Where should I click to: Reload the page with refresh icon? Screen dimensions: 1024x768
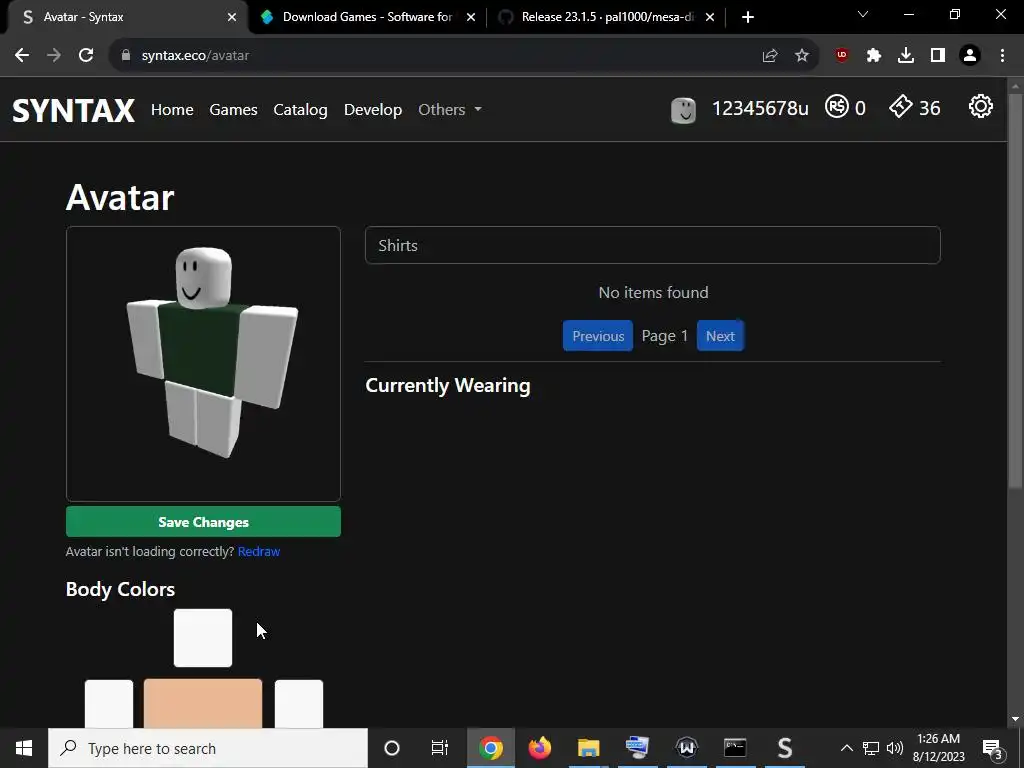(x=86, y=56)
